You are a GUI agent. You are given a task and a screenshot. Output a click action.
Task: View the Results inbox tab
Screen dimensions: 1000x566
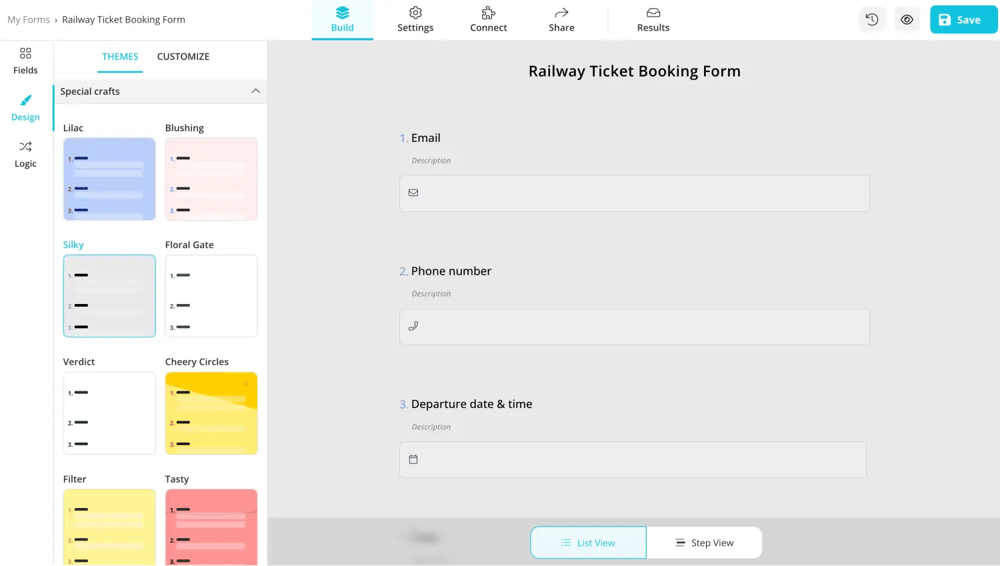[653, 19]
